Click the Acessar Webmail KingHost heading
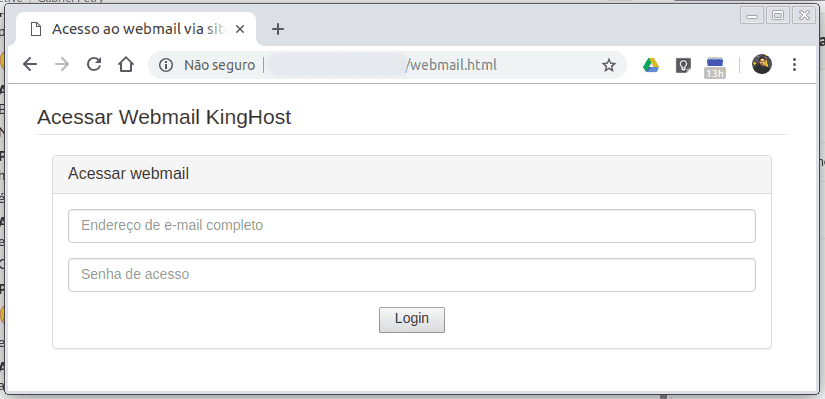This screenshot has height=399, width=825. tap(164, 117)
